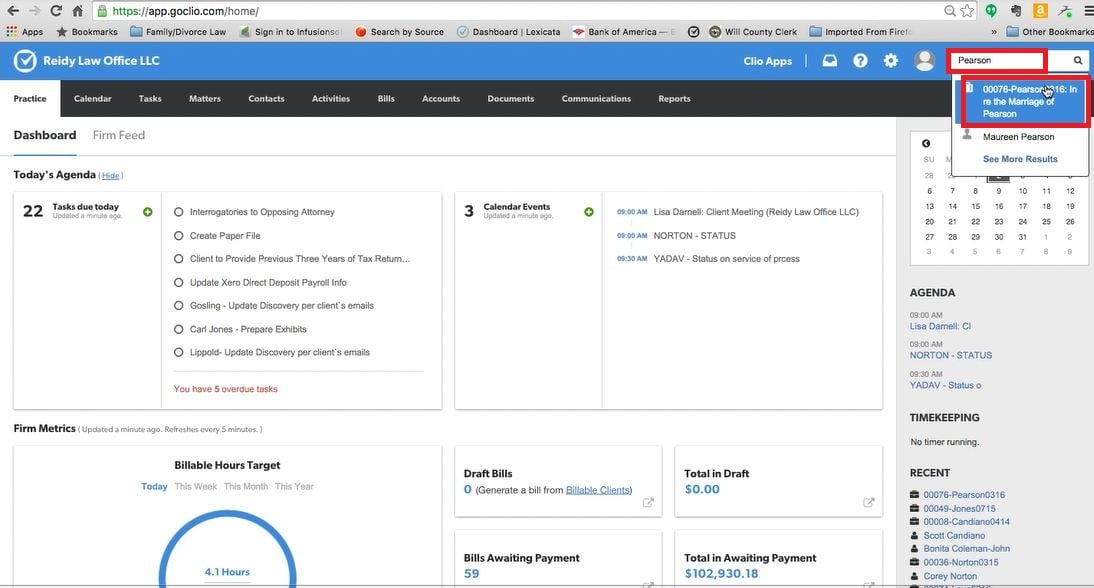Add calendar event with green plus icon
This screenshot has height=588, width=1094.
coord(588,212)
